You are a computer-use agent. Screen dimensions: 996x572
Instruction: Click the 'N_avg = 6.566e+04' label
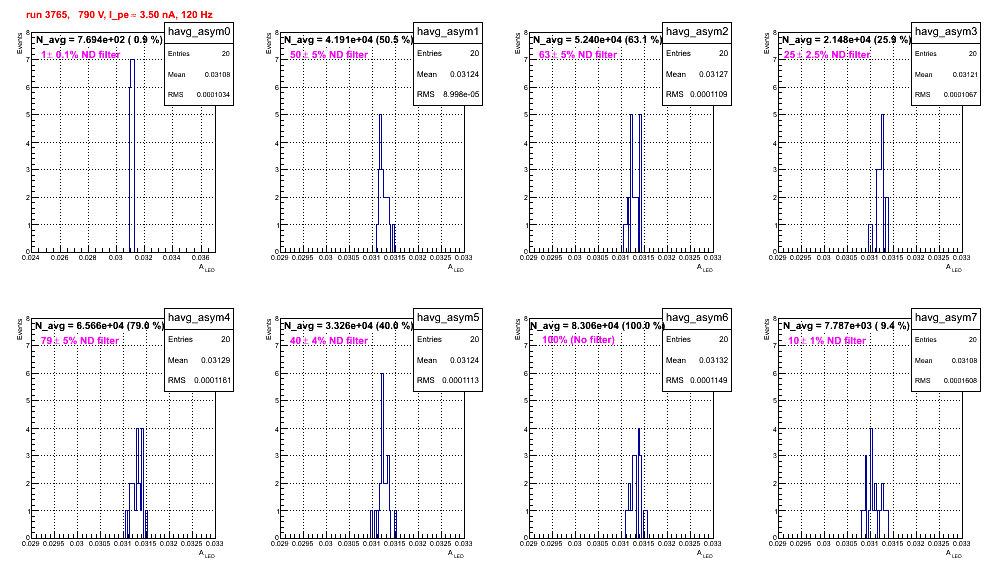pos(99,326)
